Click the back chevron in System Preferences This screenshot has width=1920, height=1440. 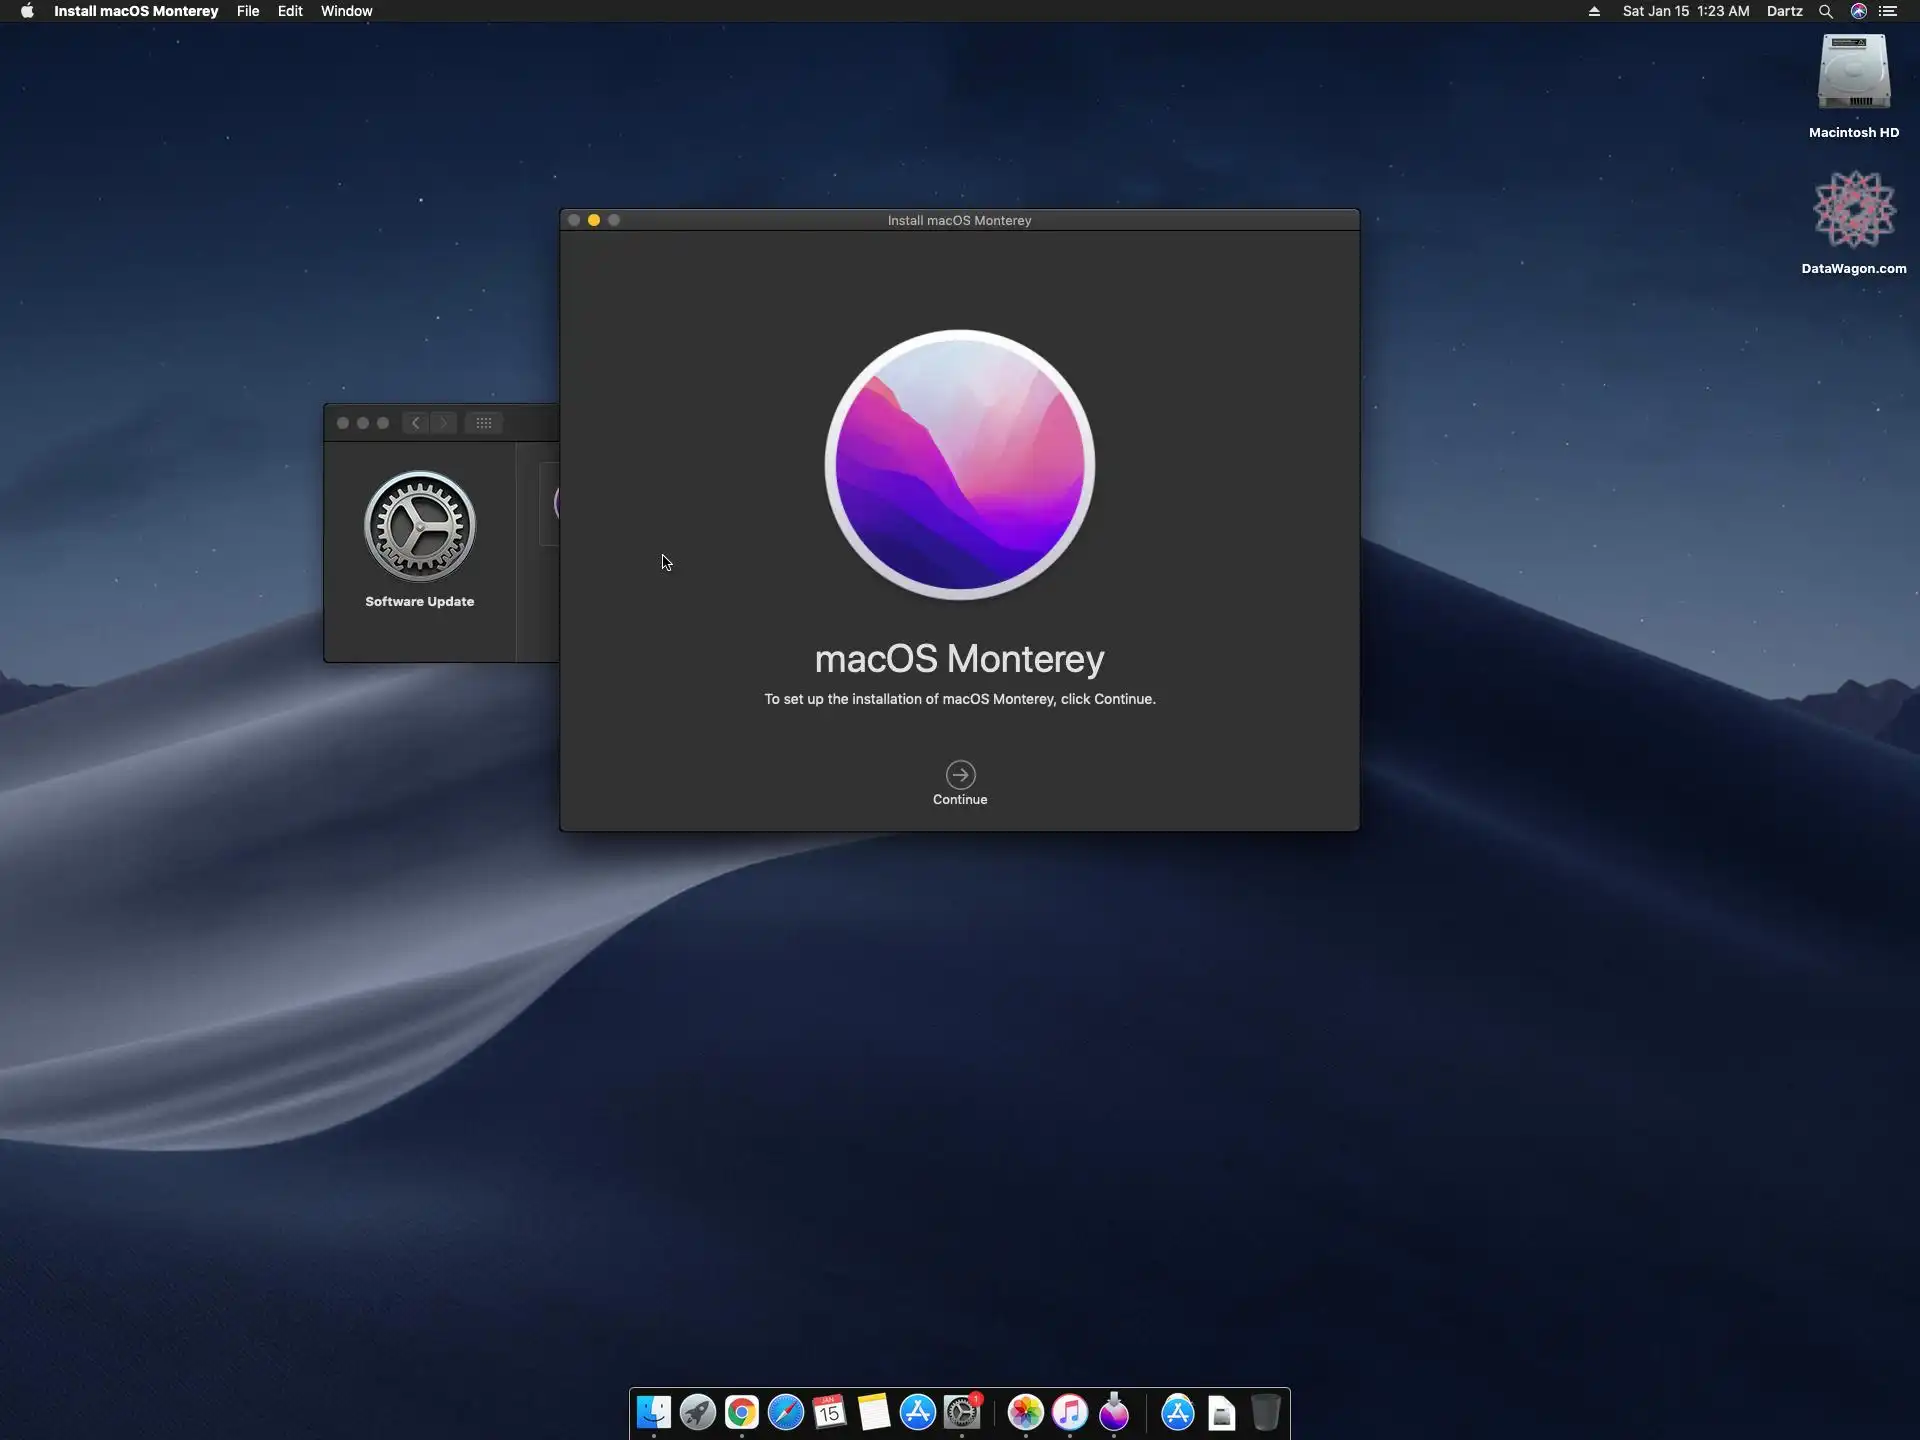coord(416,423)
